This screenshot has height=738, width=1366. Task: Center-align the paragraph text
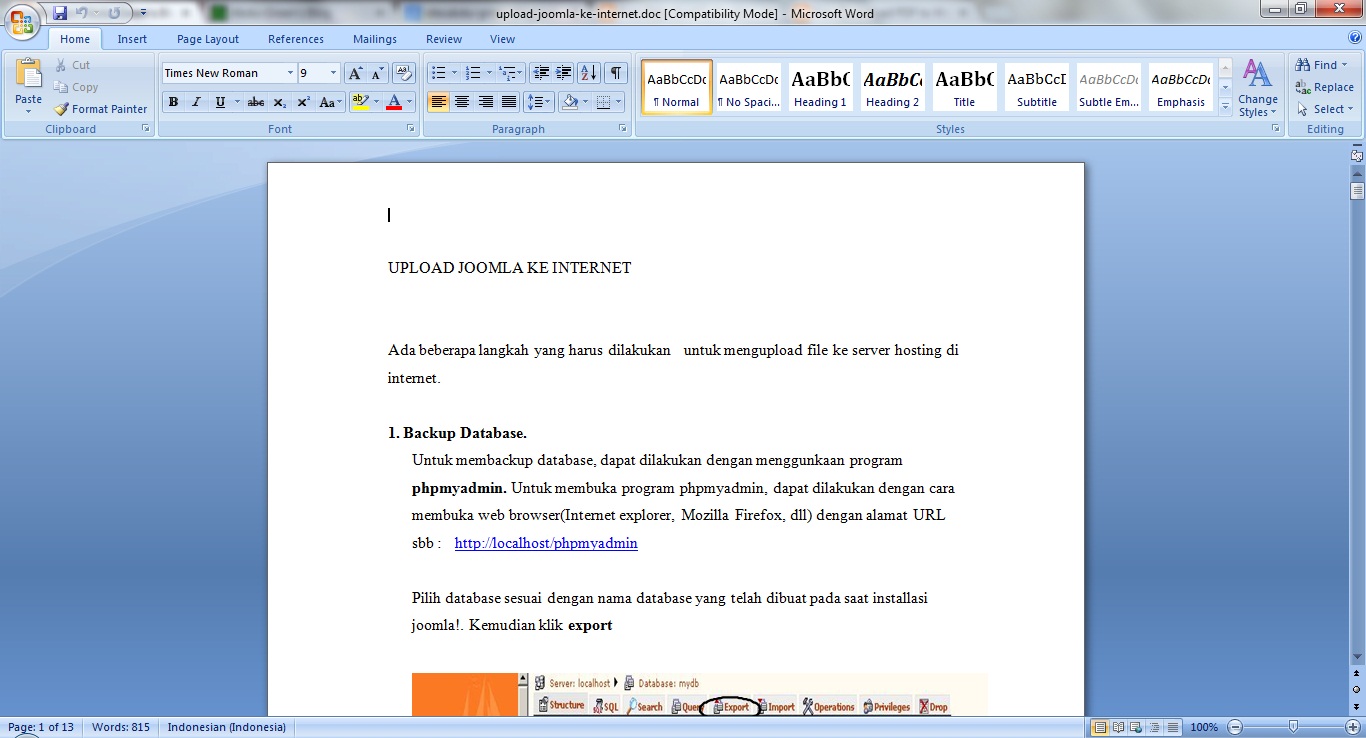point(462,102)
